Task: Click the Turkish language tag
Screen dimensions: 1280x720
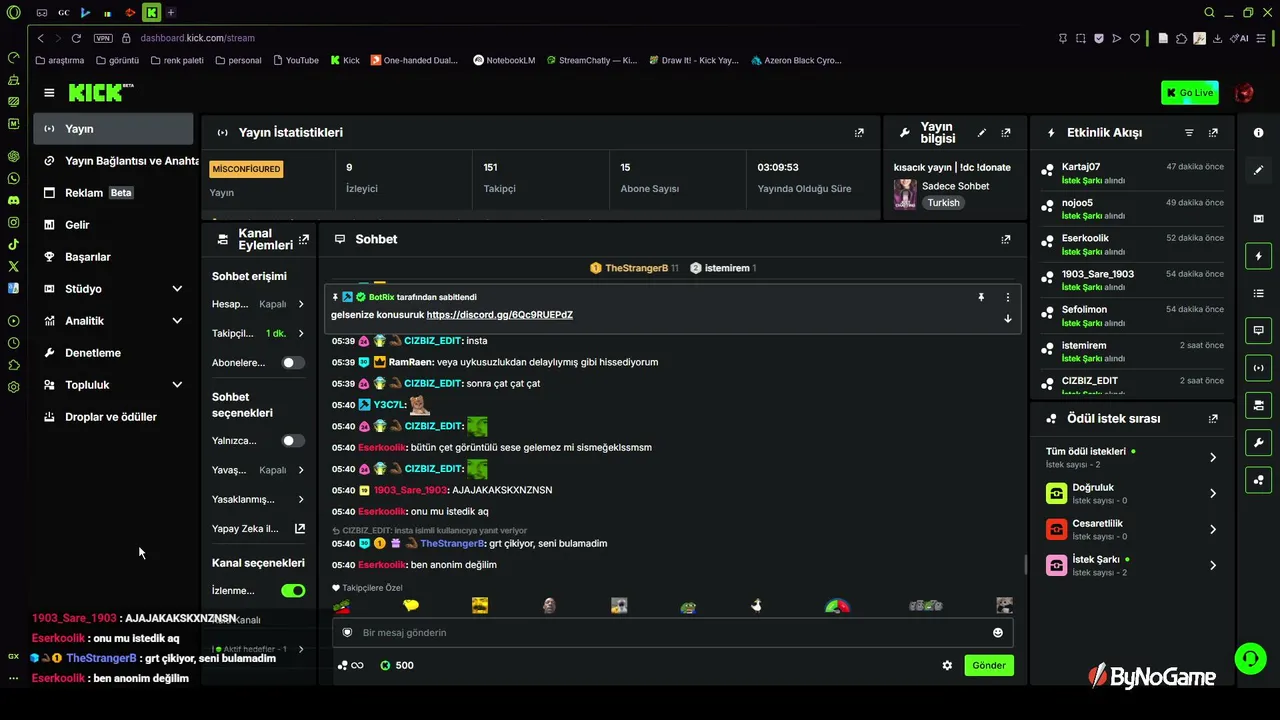Action: point(943,203)
